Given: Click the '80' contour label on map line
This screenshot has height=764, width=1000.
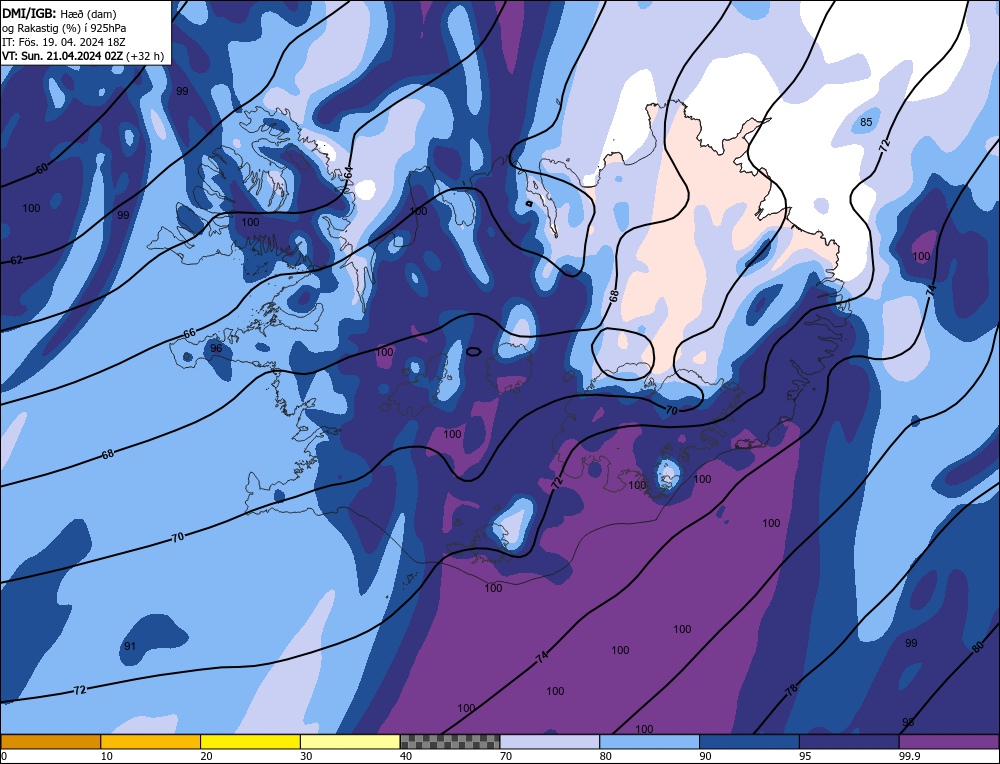Looking at the screenshot, I should pos(978,647).
